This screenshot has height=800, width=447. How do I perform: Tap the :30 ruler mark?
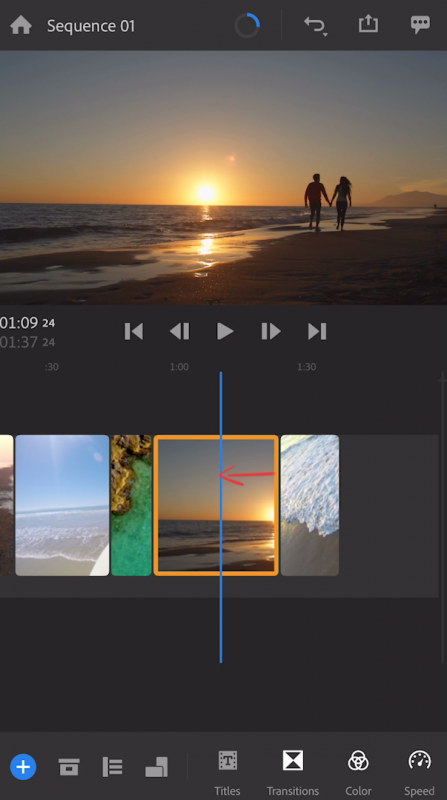point(51,367)
